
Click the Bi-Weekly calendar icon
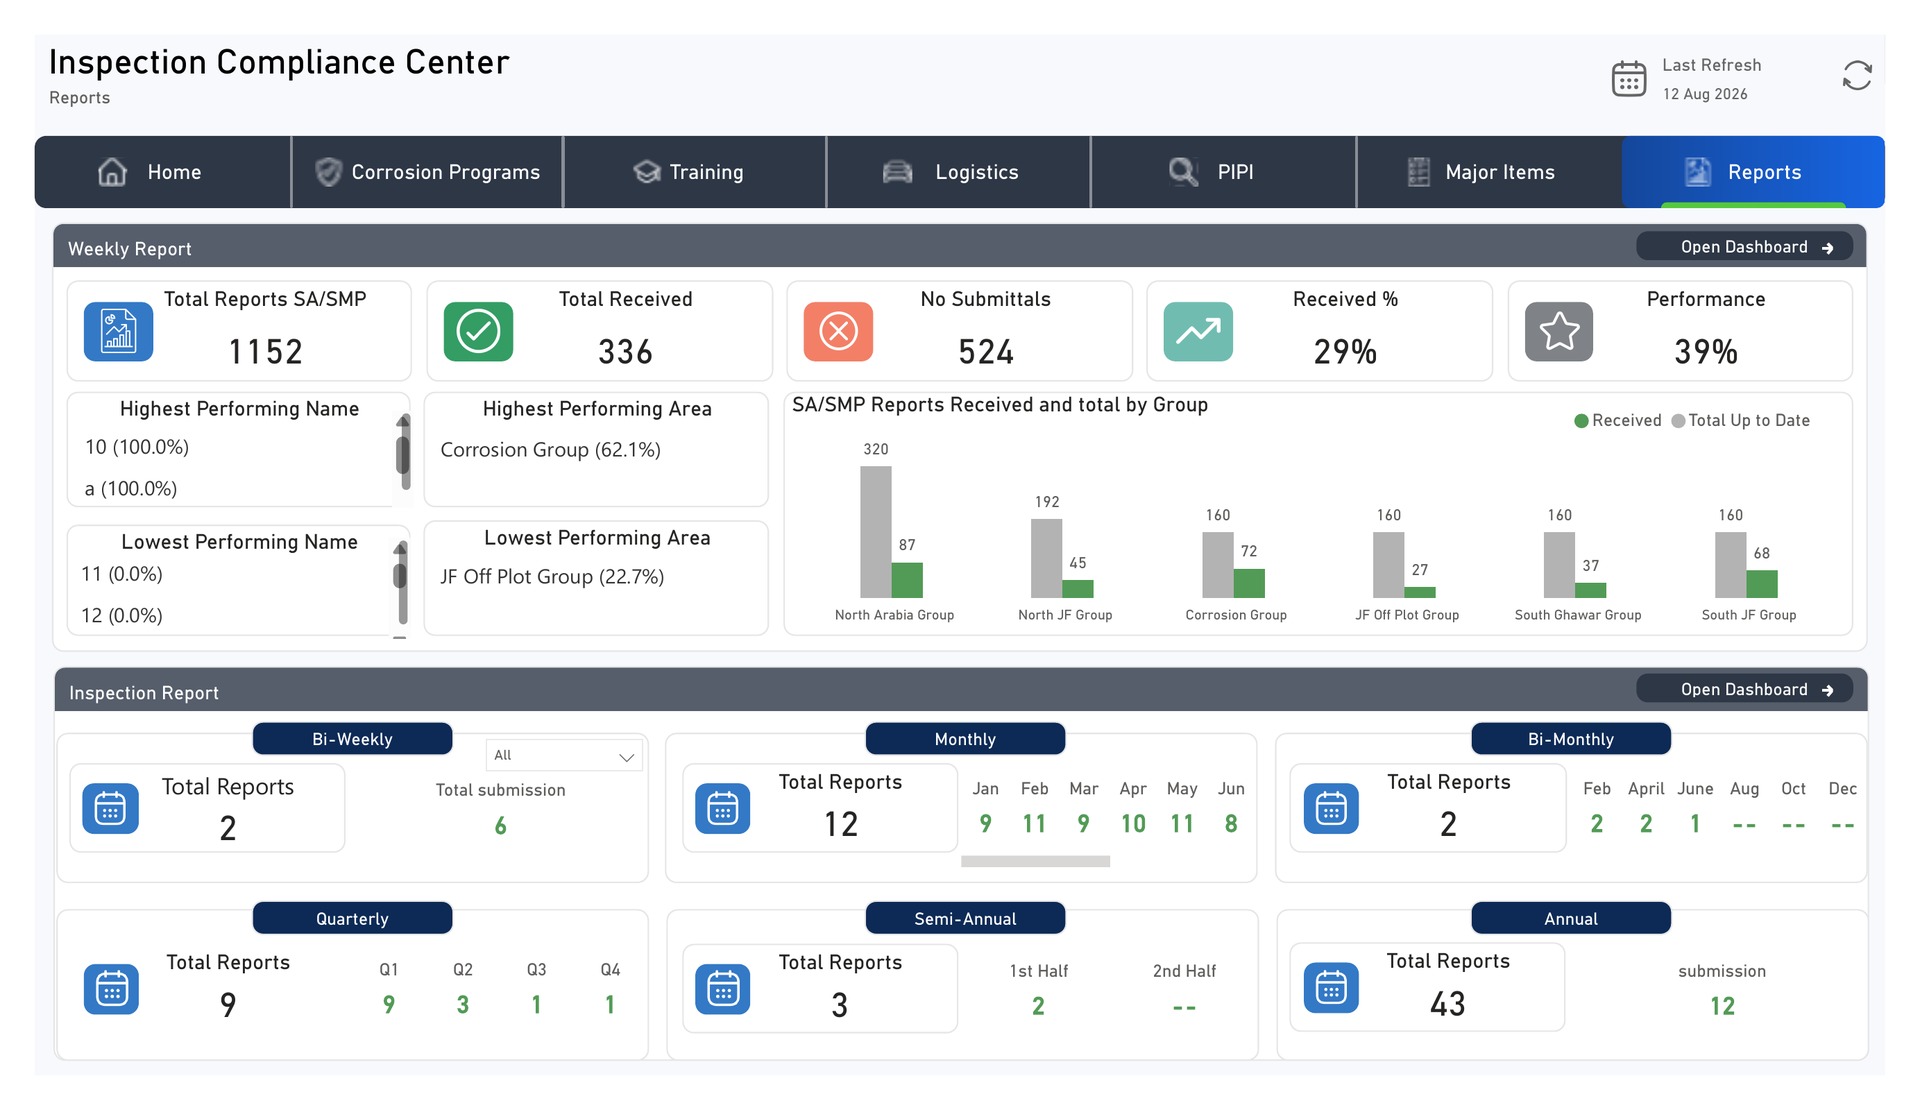110,809
